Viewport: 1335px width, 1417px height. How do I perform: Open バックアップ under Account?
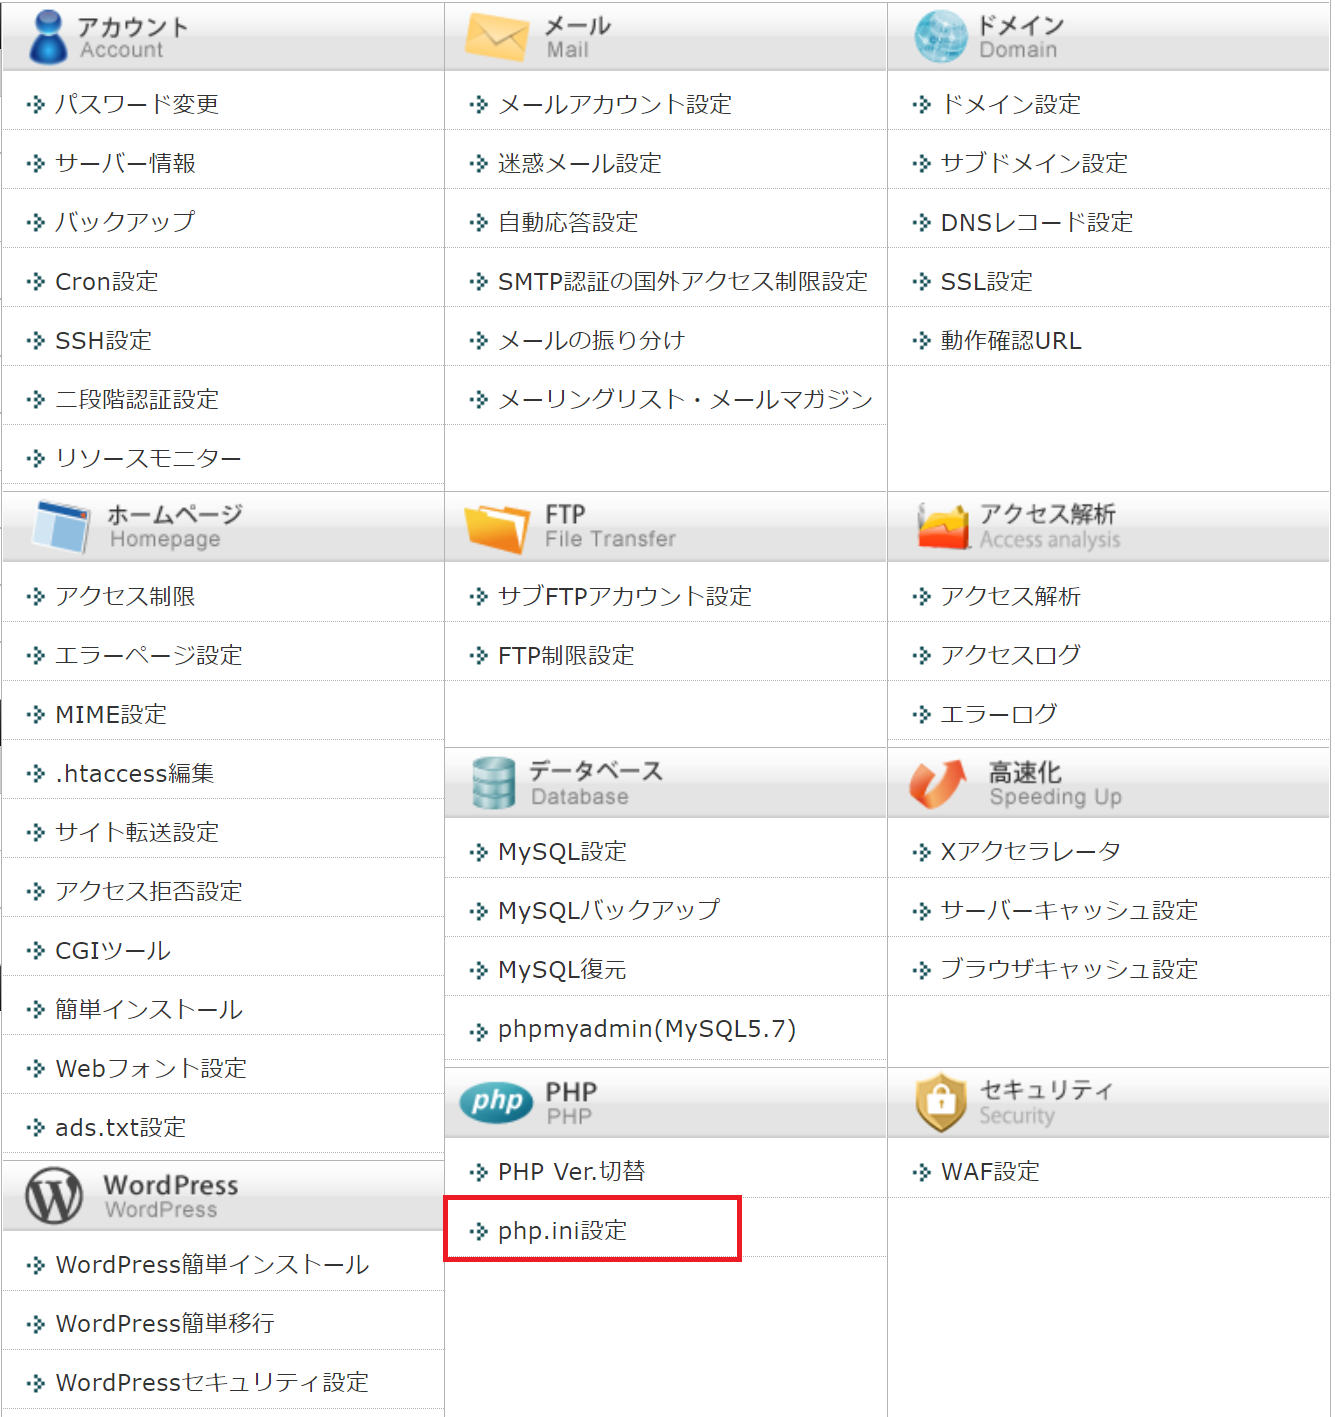point(125,222)
